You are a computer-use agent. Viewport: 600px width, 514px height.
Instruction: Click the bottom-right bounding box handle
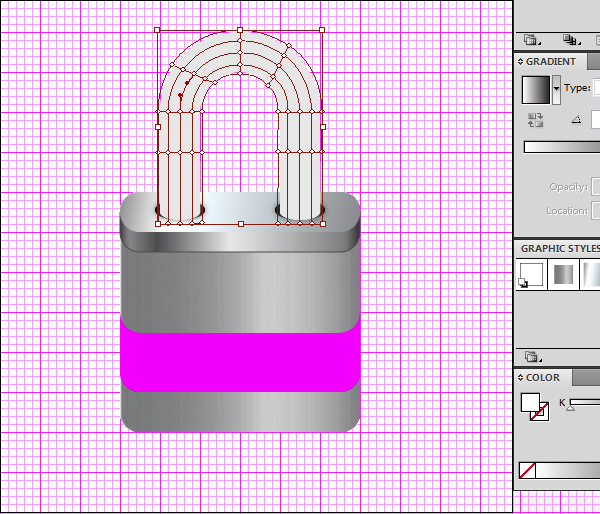[x=323, y=224]
